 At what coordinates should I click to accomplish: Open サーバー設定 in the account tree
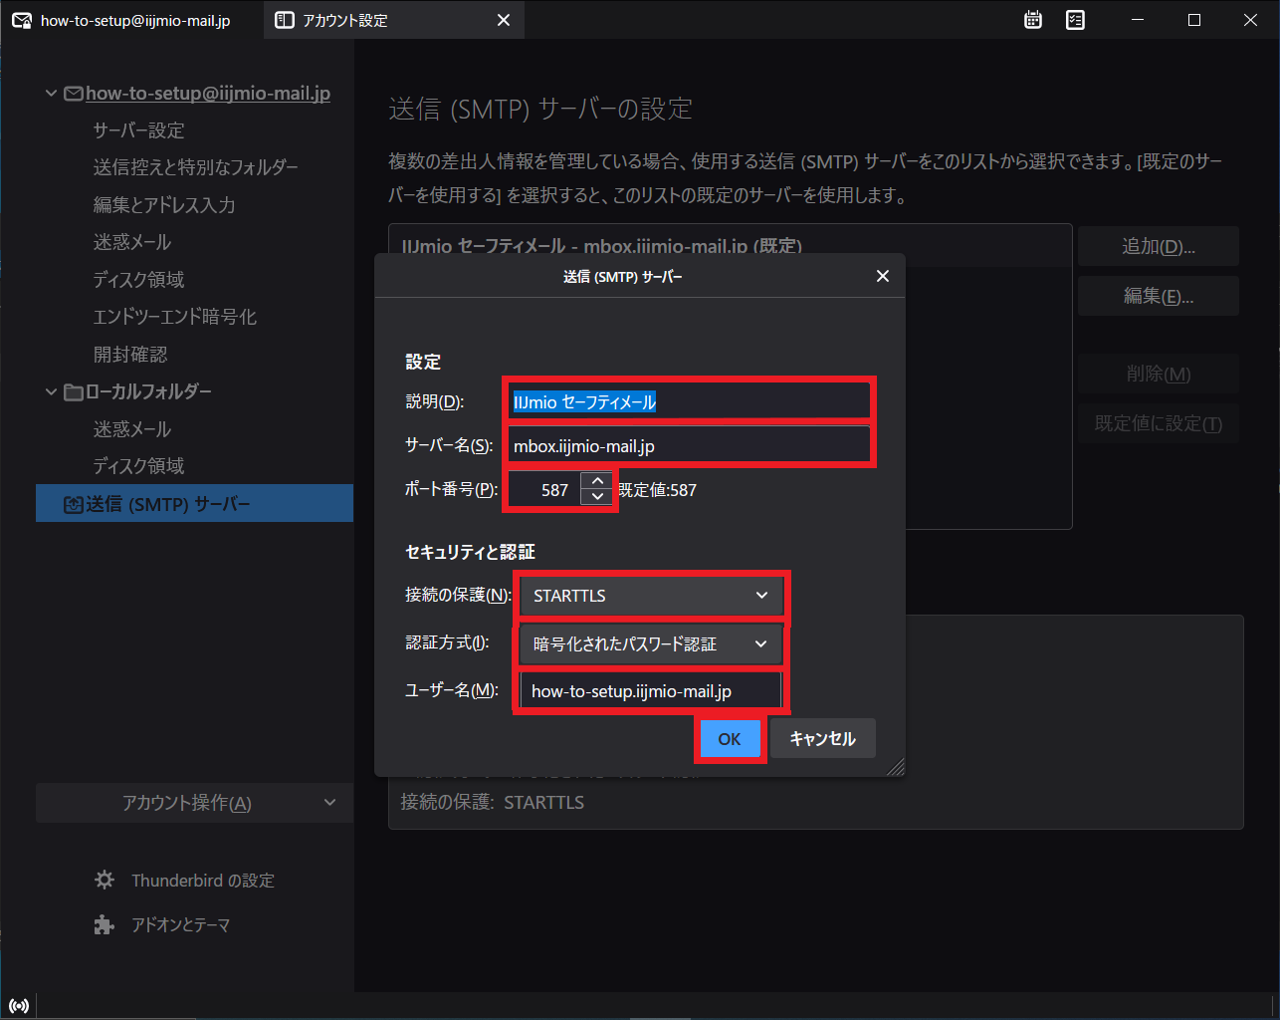point(139,130)
